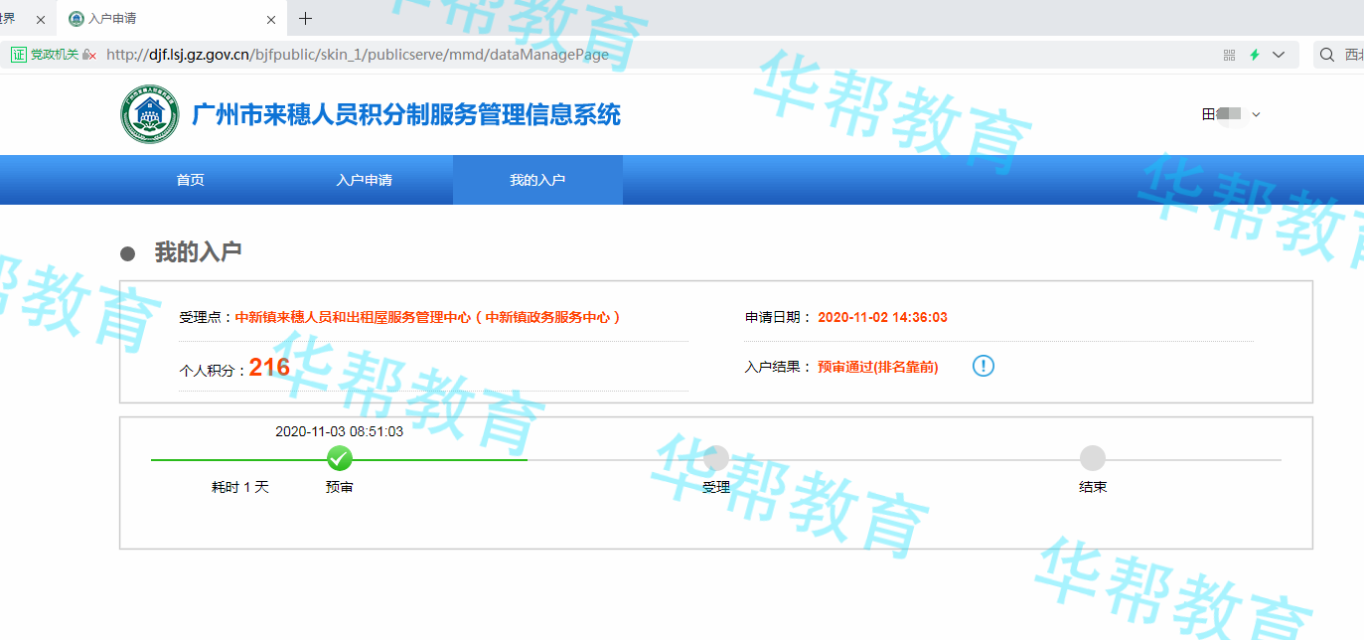Click the 个人积分 field label

(x=213, y=371)
